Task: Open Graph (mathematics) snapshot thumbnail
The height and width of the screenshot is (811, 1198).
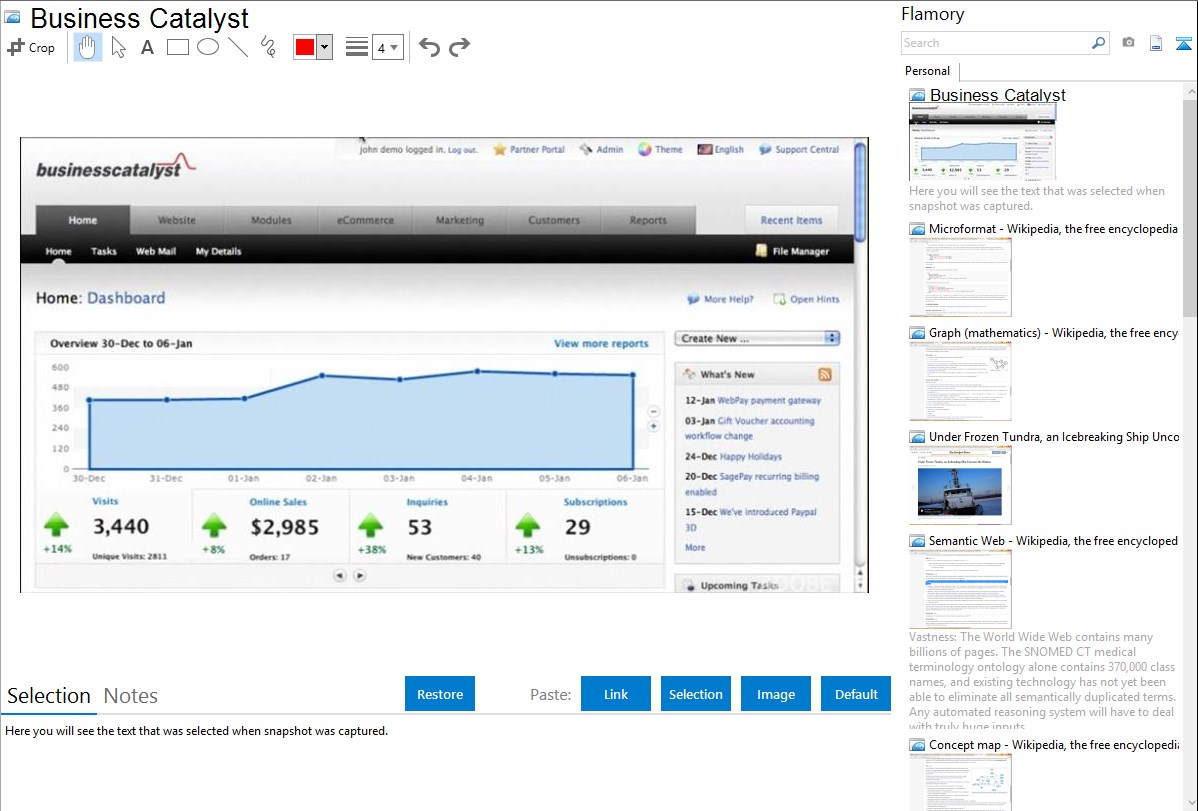Action: (x=960, y=381)
